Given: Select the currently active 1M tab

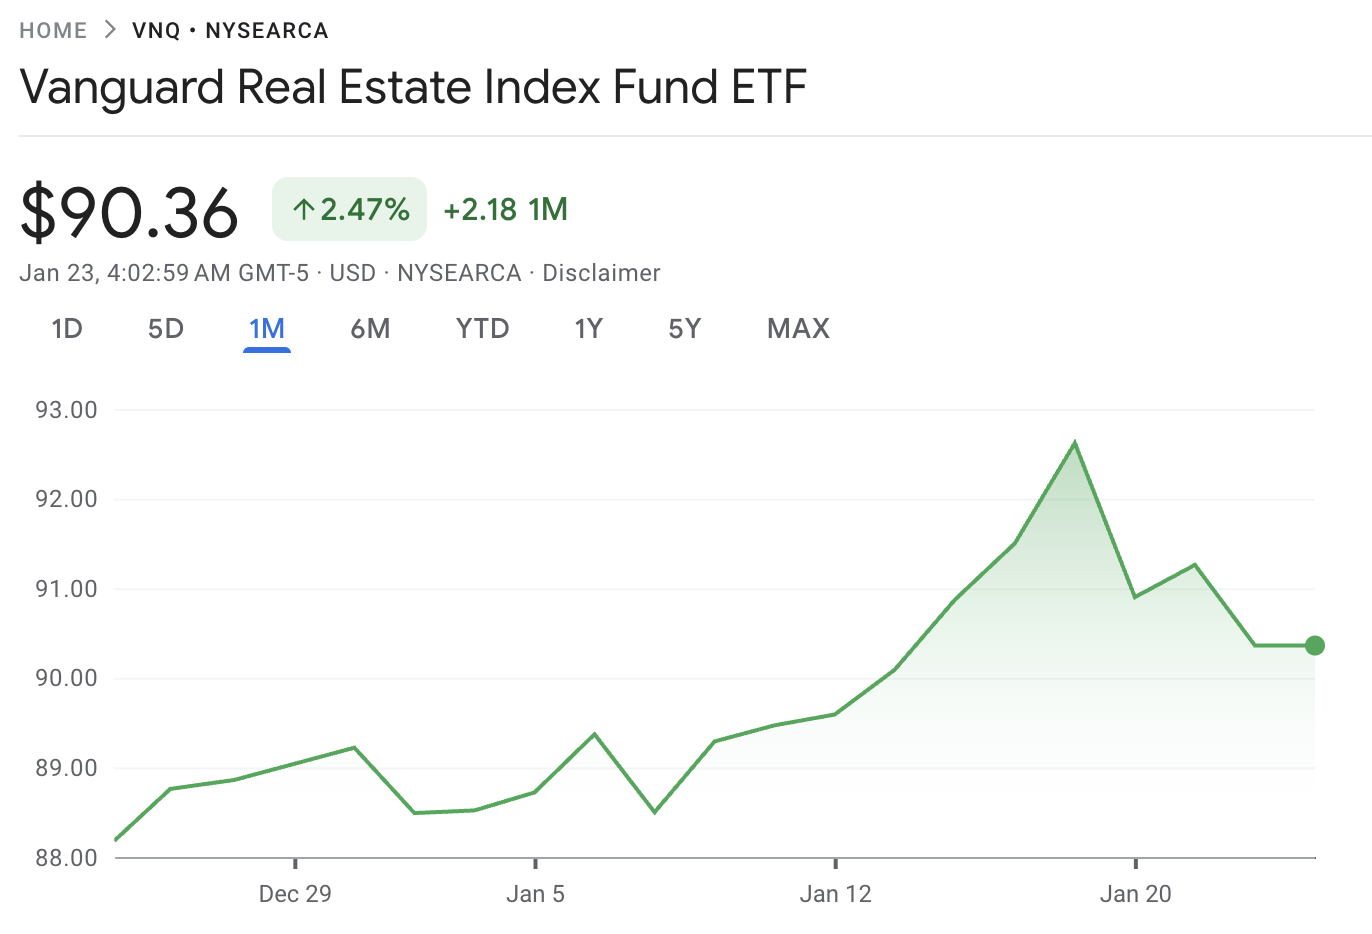Looking at the screenshot, I should [x=267, y=328].
